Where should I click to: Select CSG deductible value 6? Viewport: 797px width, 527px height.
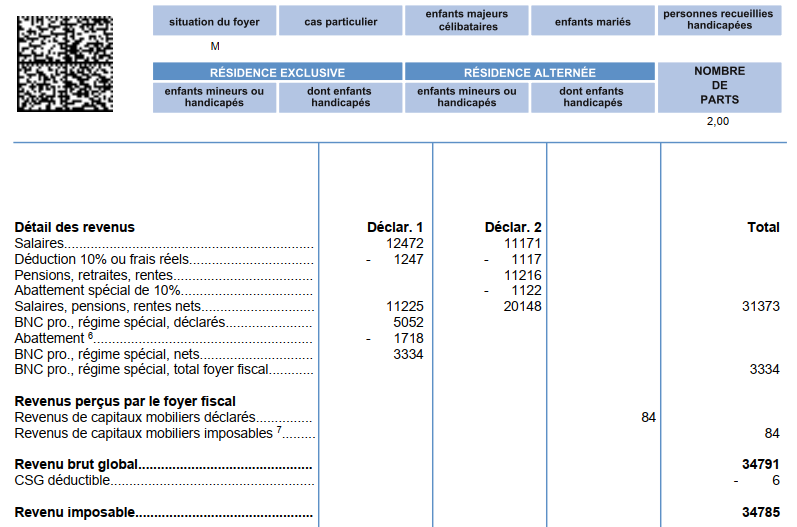pyautogui.click(x=776, y=480)
